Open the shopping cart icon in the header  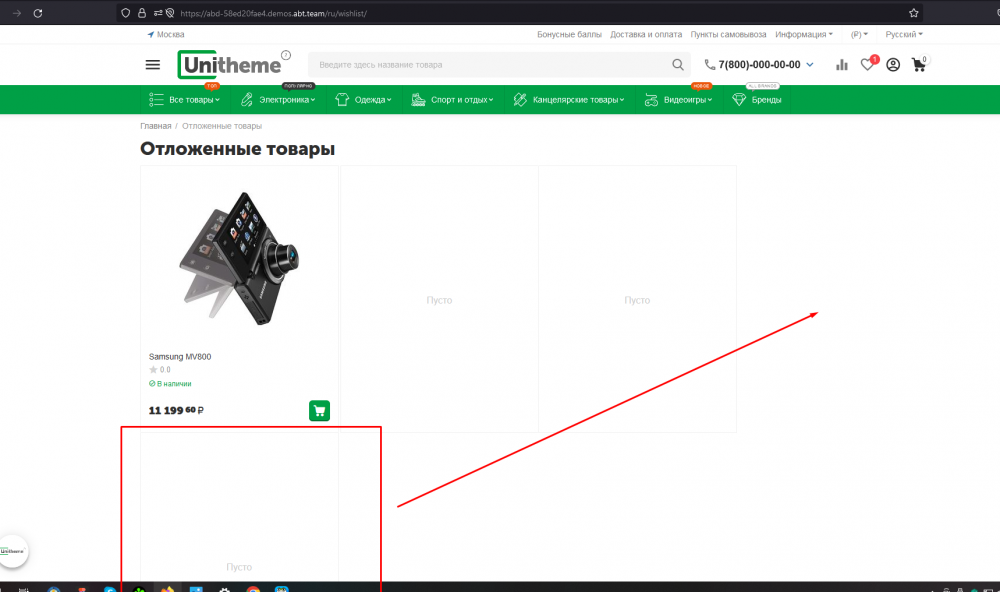click(918, 64)
